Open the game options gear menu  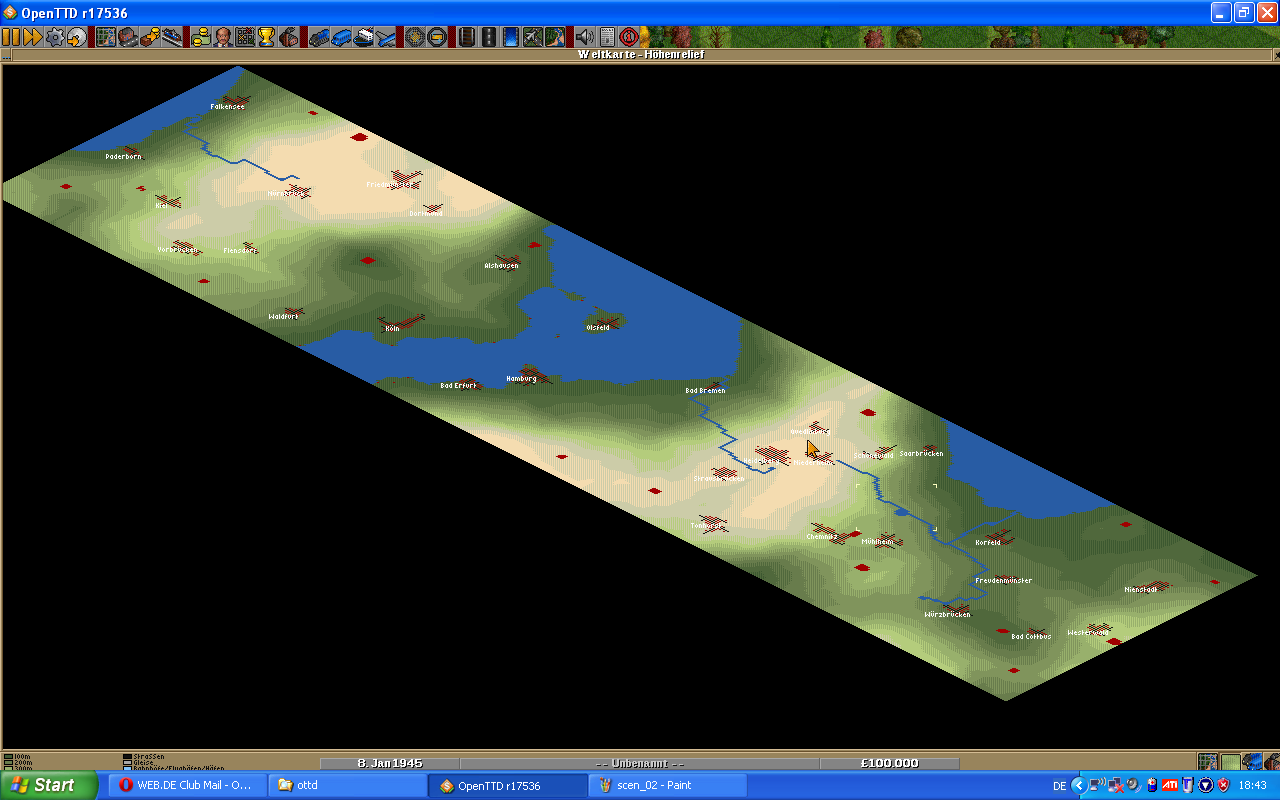pyautogui.click(x=54, y=37)
